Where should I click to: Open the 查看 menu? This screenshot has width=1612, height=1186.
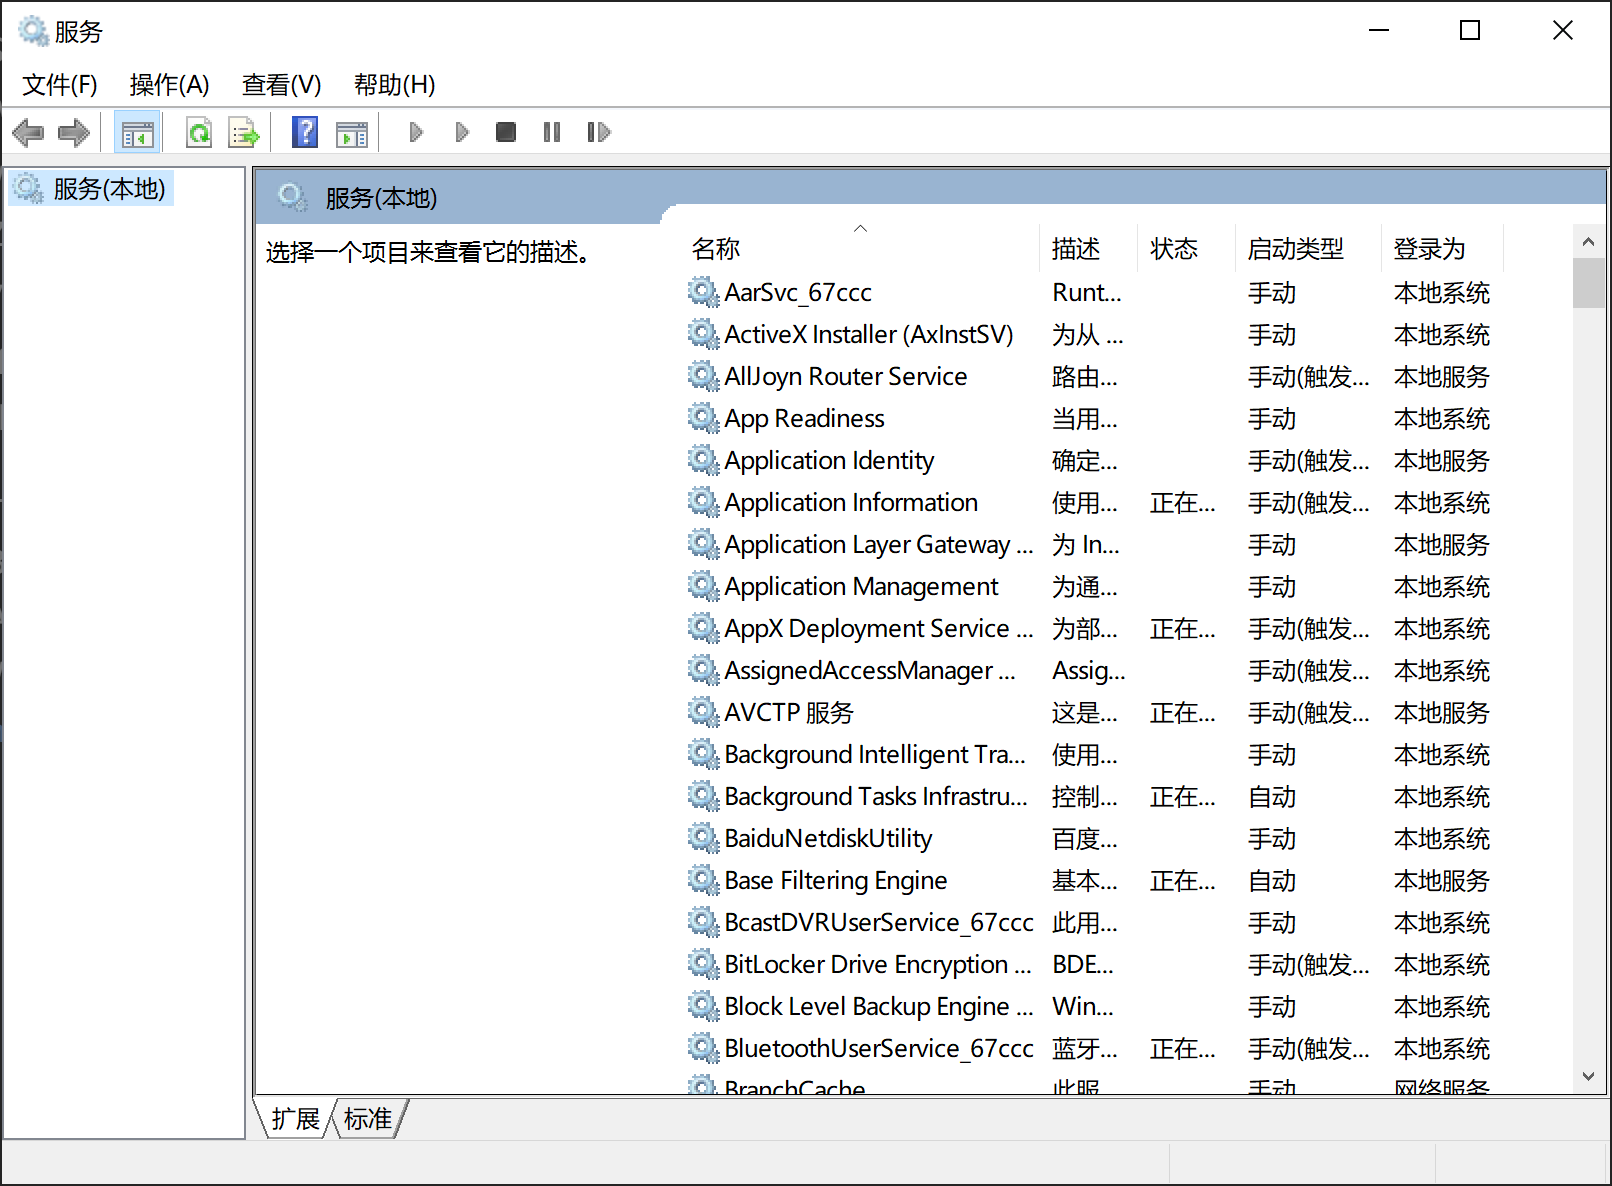(280, 85)
